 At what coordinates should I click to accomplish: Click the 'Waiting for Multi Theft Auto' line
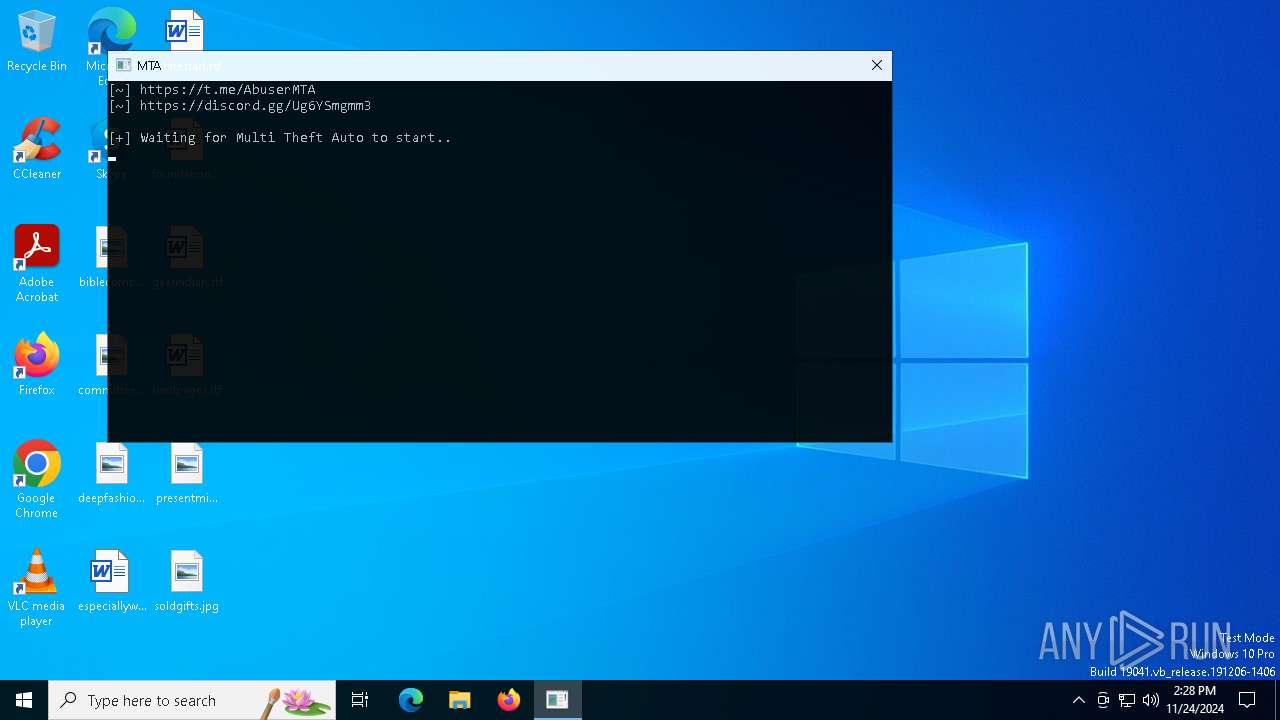click(x=280, y=137)
